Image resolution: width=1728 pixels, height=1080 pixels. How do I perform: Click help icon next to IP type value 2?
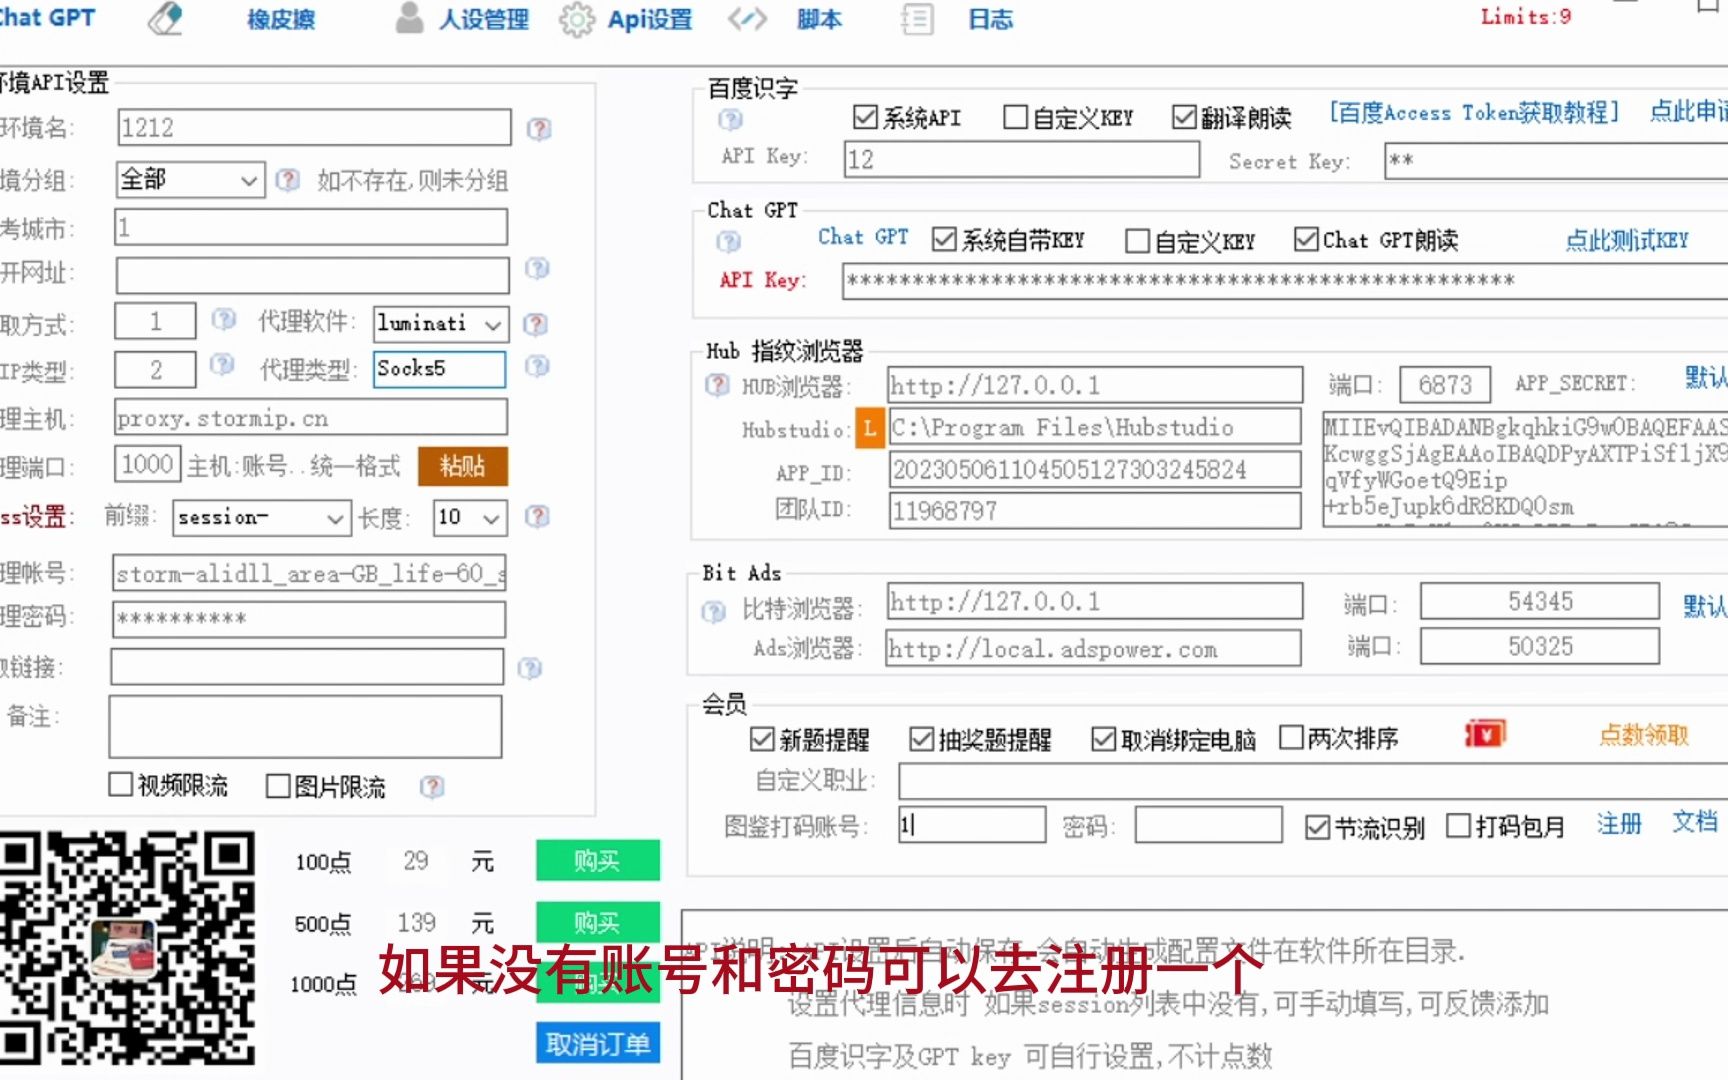(x=222, y=366)
